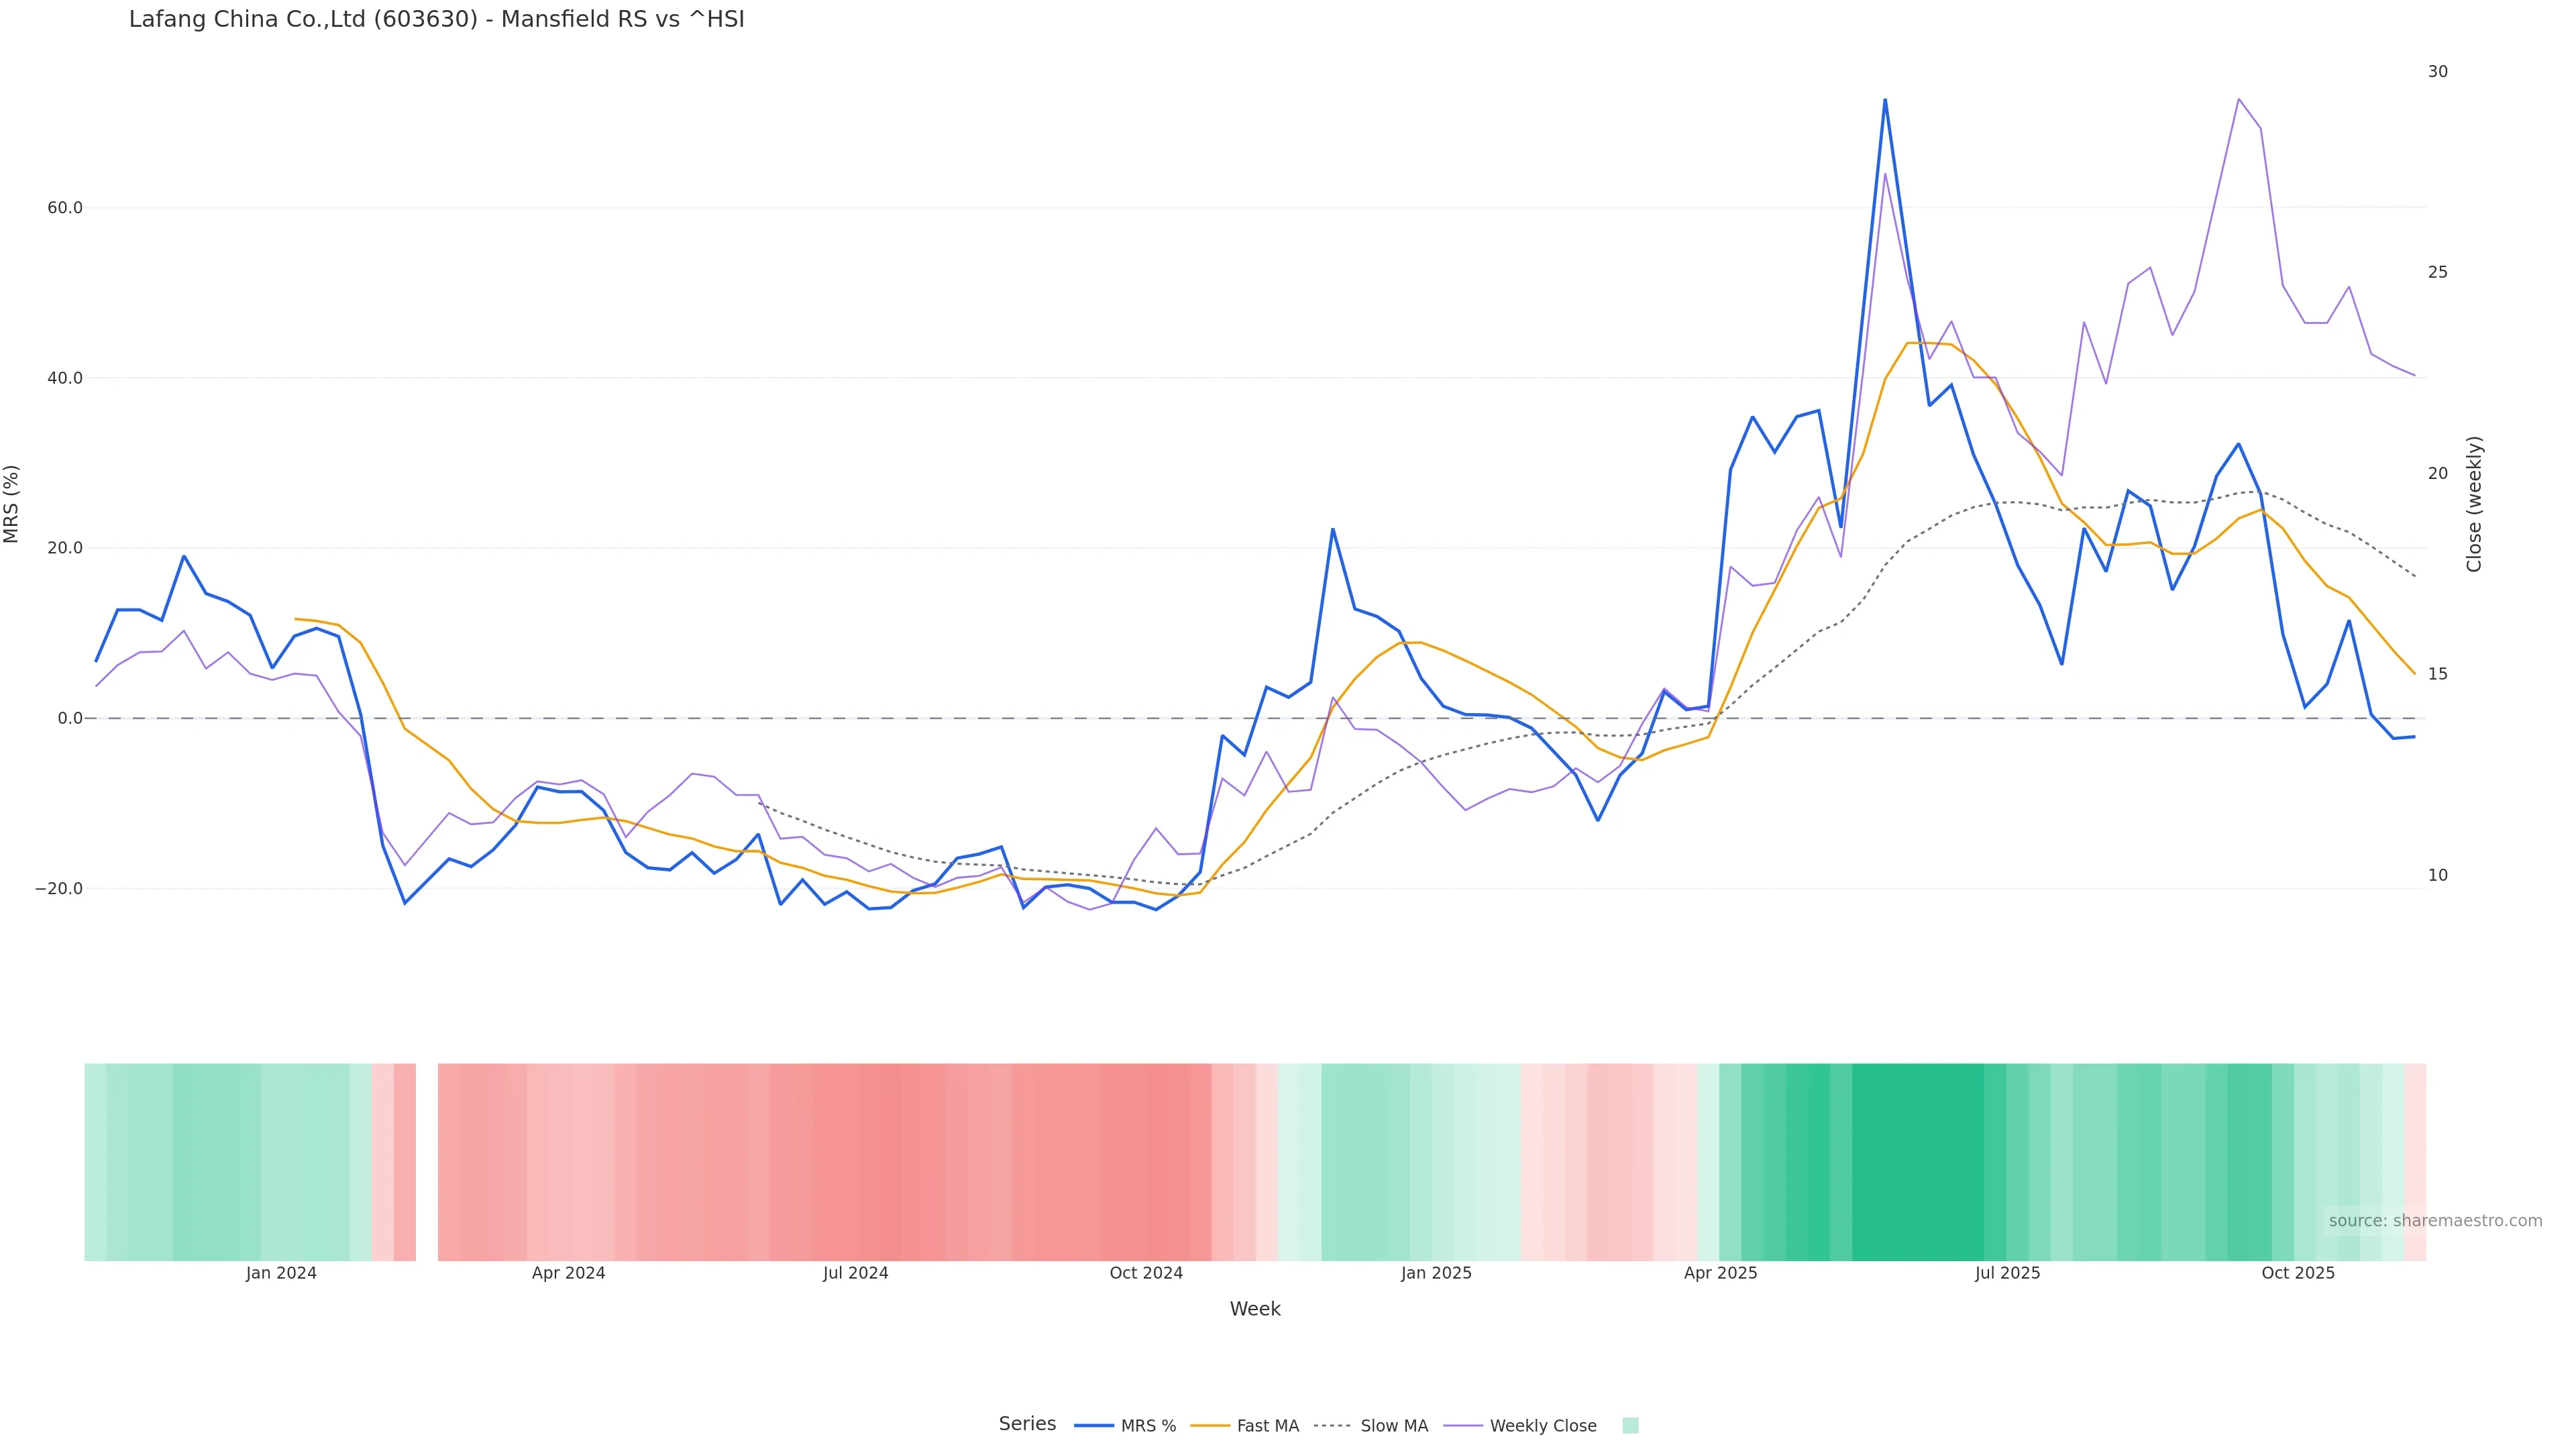
Task: Click the purple Weekly Close legend line marker
Action: [1463, 1425]
